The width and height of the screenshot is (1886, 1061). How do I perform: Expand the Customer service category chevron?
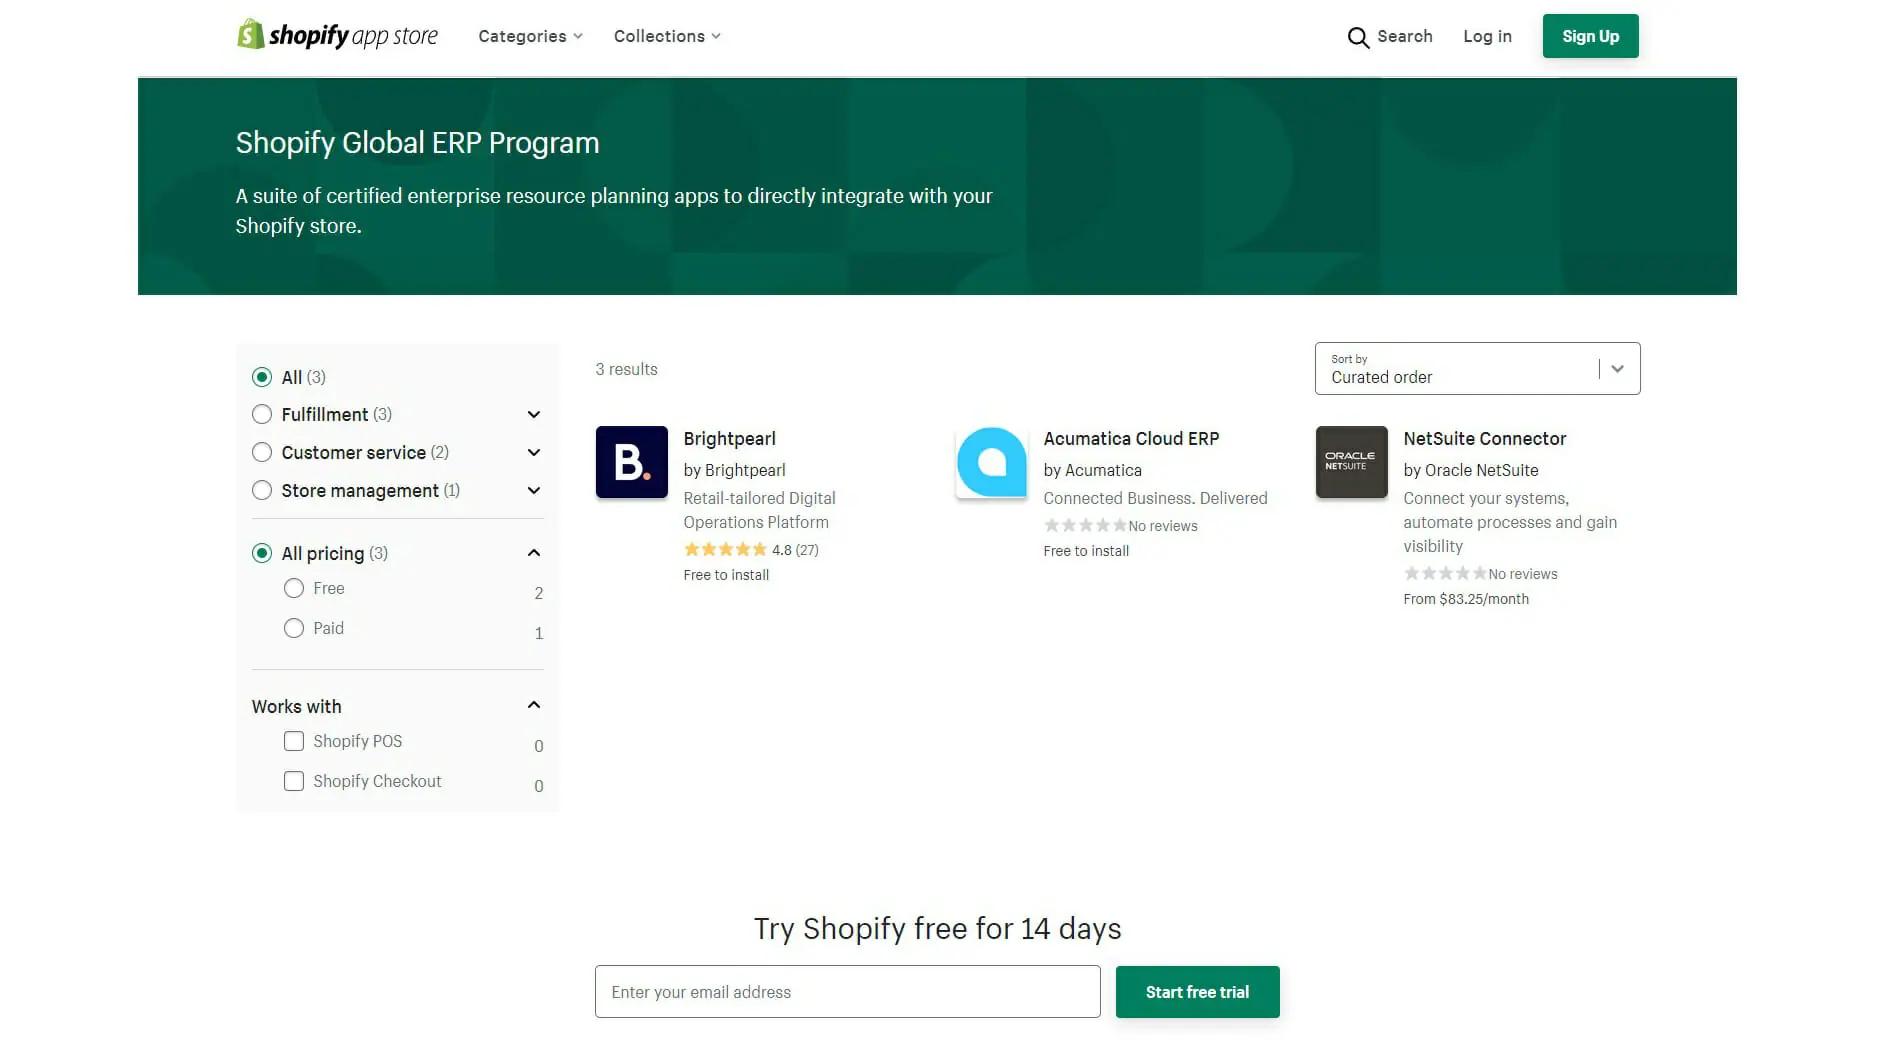pos(534,453)
